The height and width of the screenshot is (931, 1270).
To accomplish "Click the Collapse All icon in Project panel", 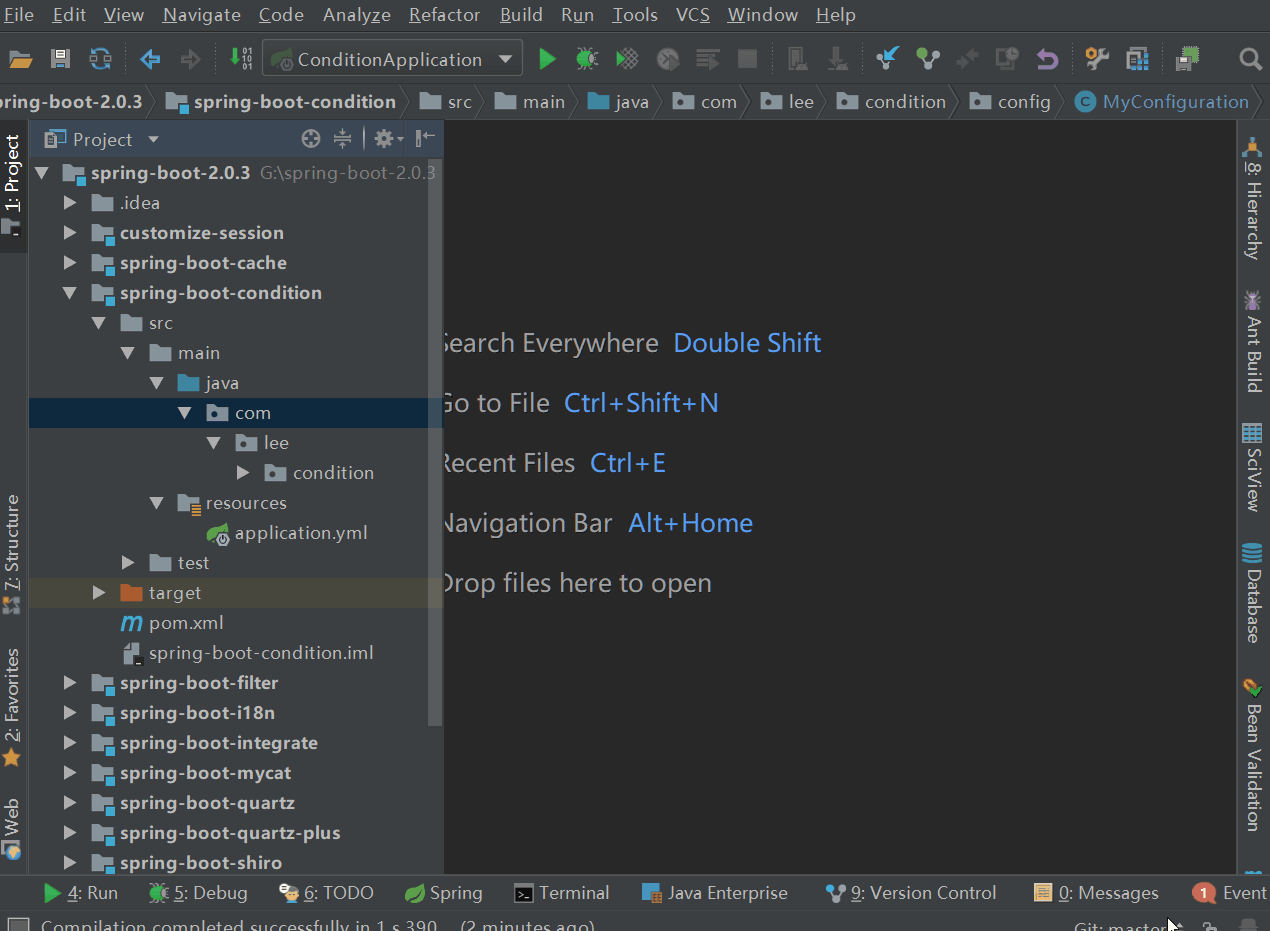I will click(342, 138).
